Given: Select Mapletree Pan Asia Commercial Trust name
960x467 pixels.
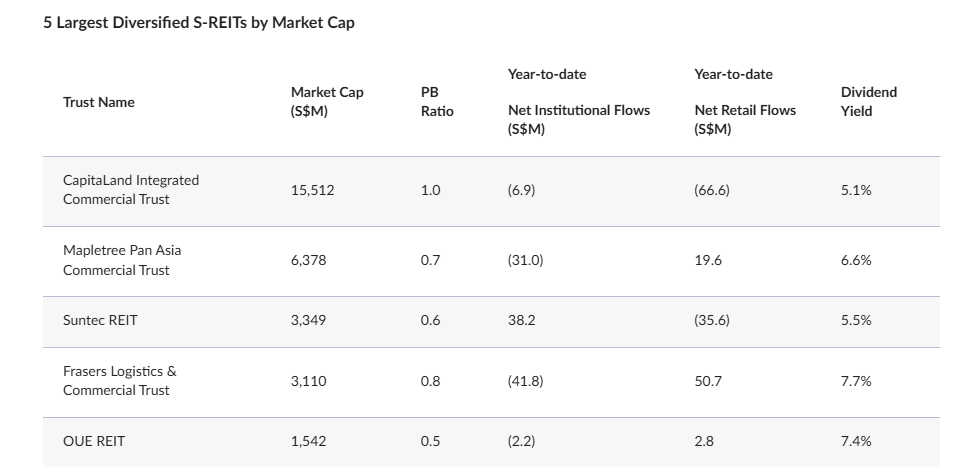Looking at the screenshot, I should pyautogui.click(x=122, y=260).
